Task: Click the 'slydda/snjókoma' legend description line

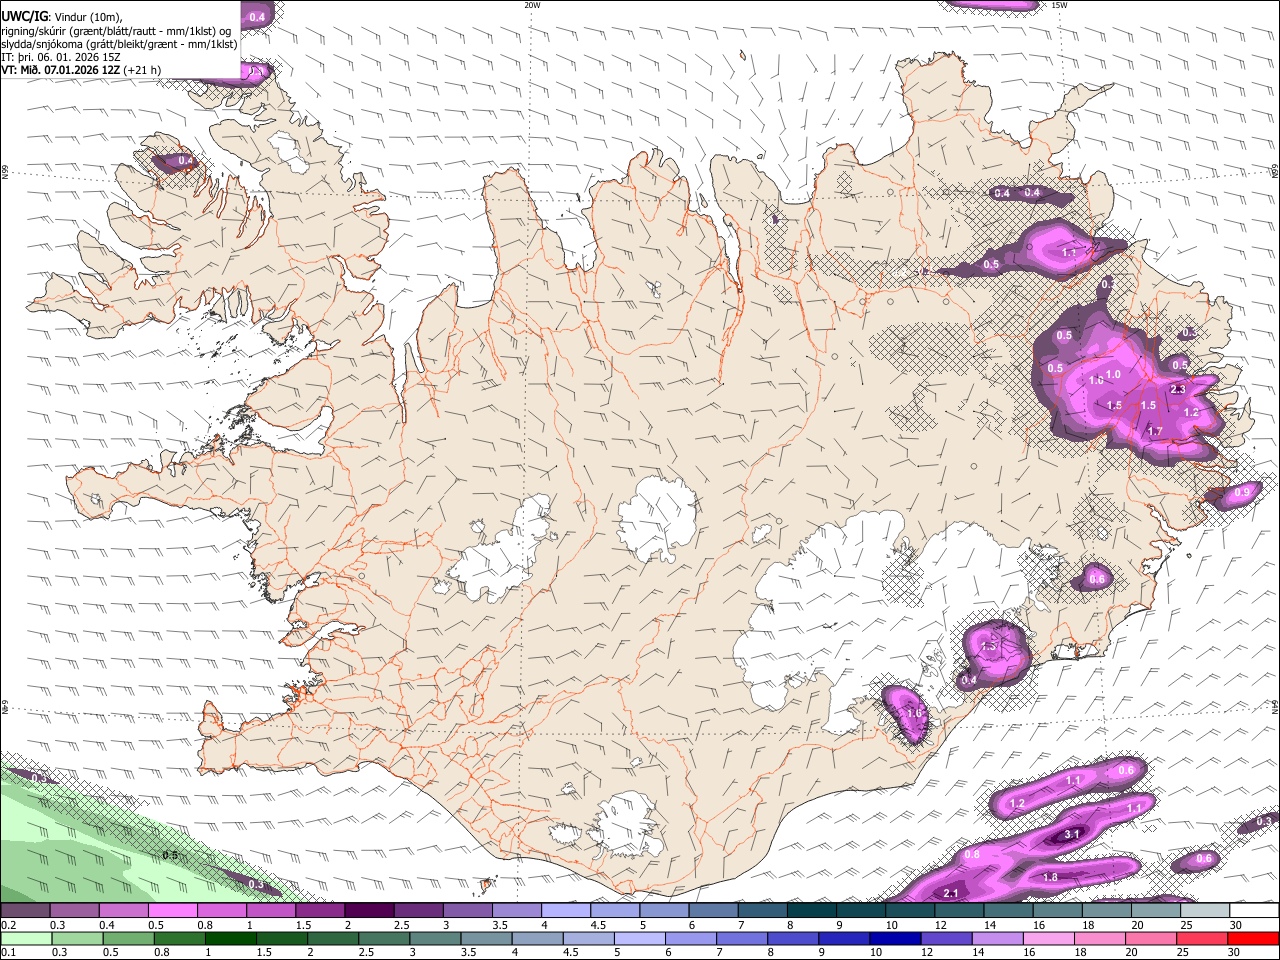Action: click(120, 43)
